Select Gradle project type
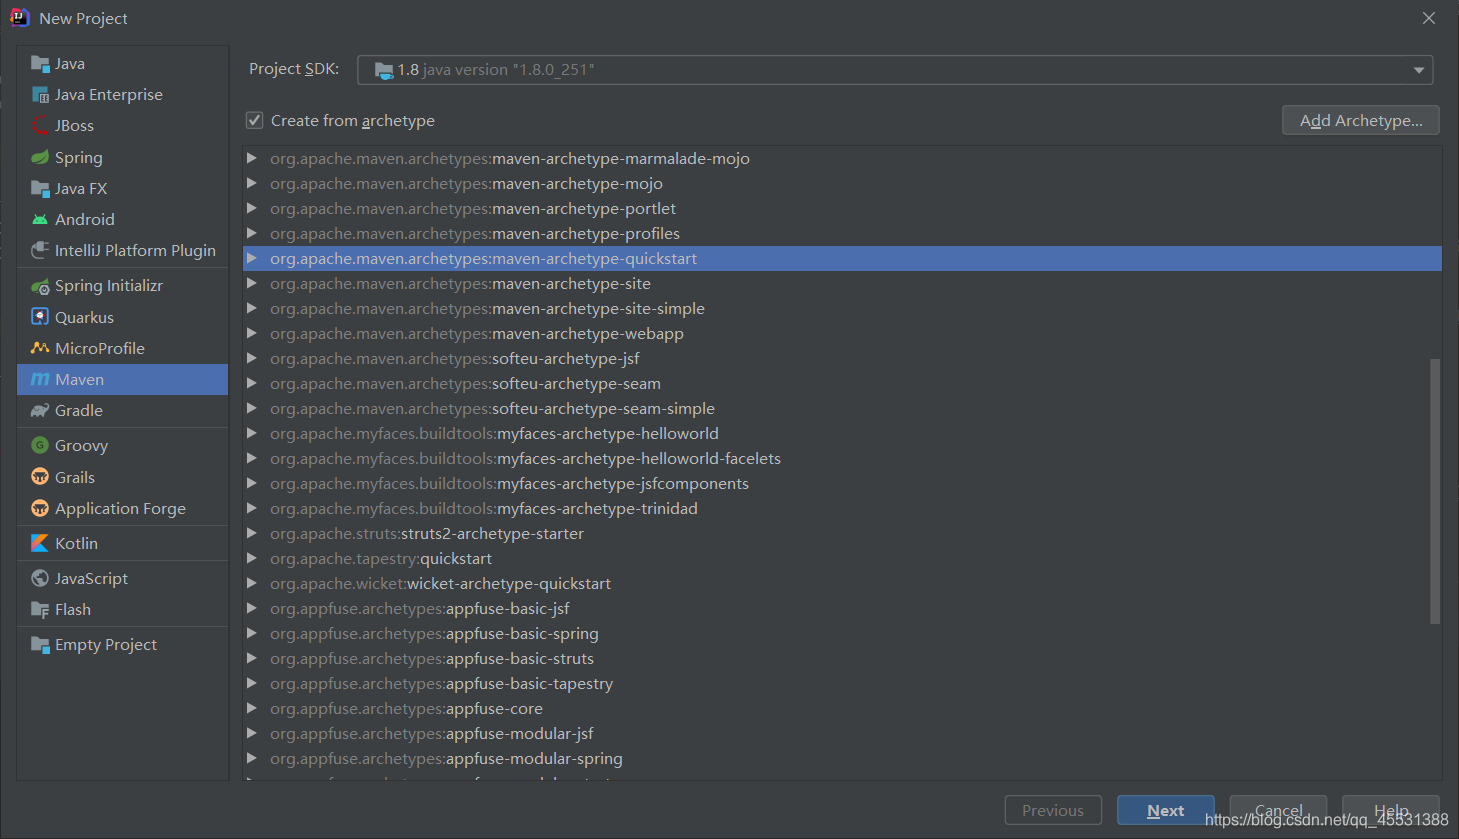 pos(123,411)
